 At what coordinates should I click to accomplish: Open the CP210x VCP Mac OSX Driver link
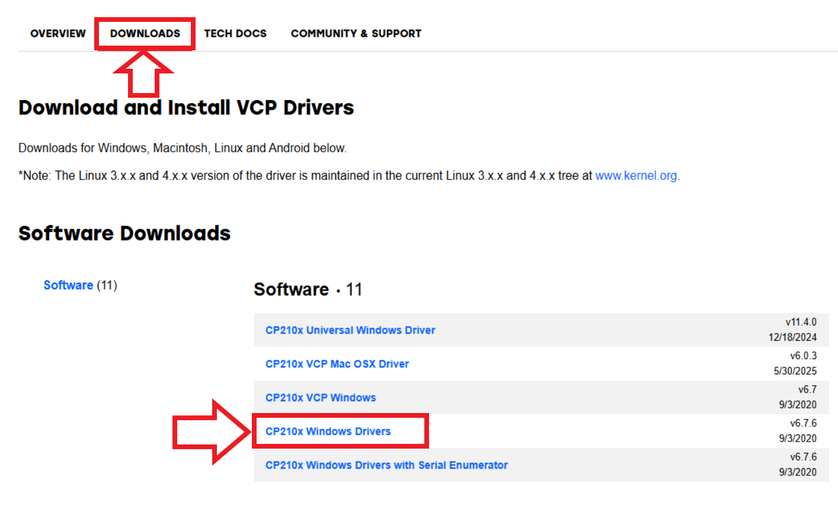tap(337, 364)
